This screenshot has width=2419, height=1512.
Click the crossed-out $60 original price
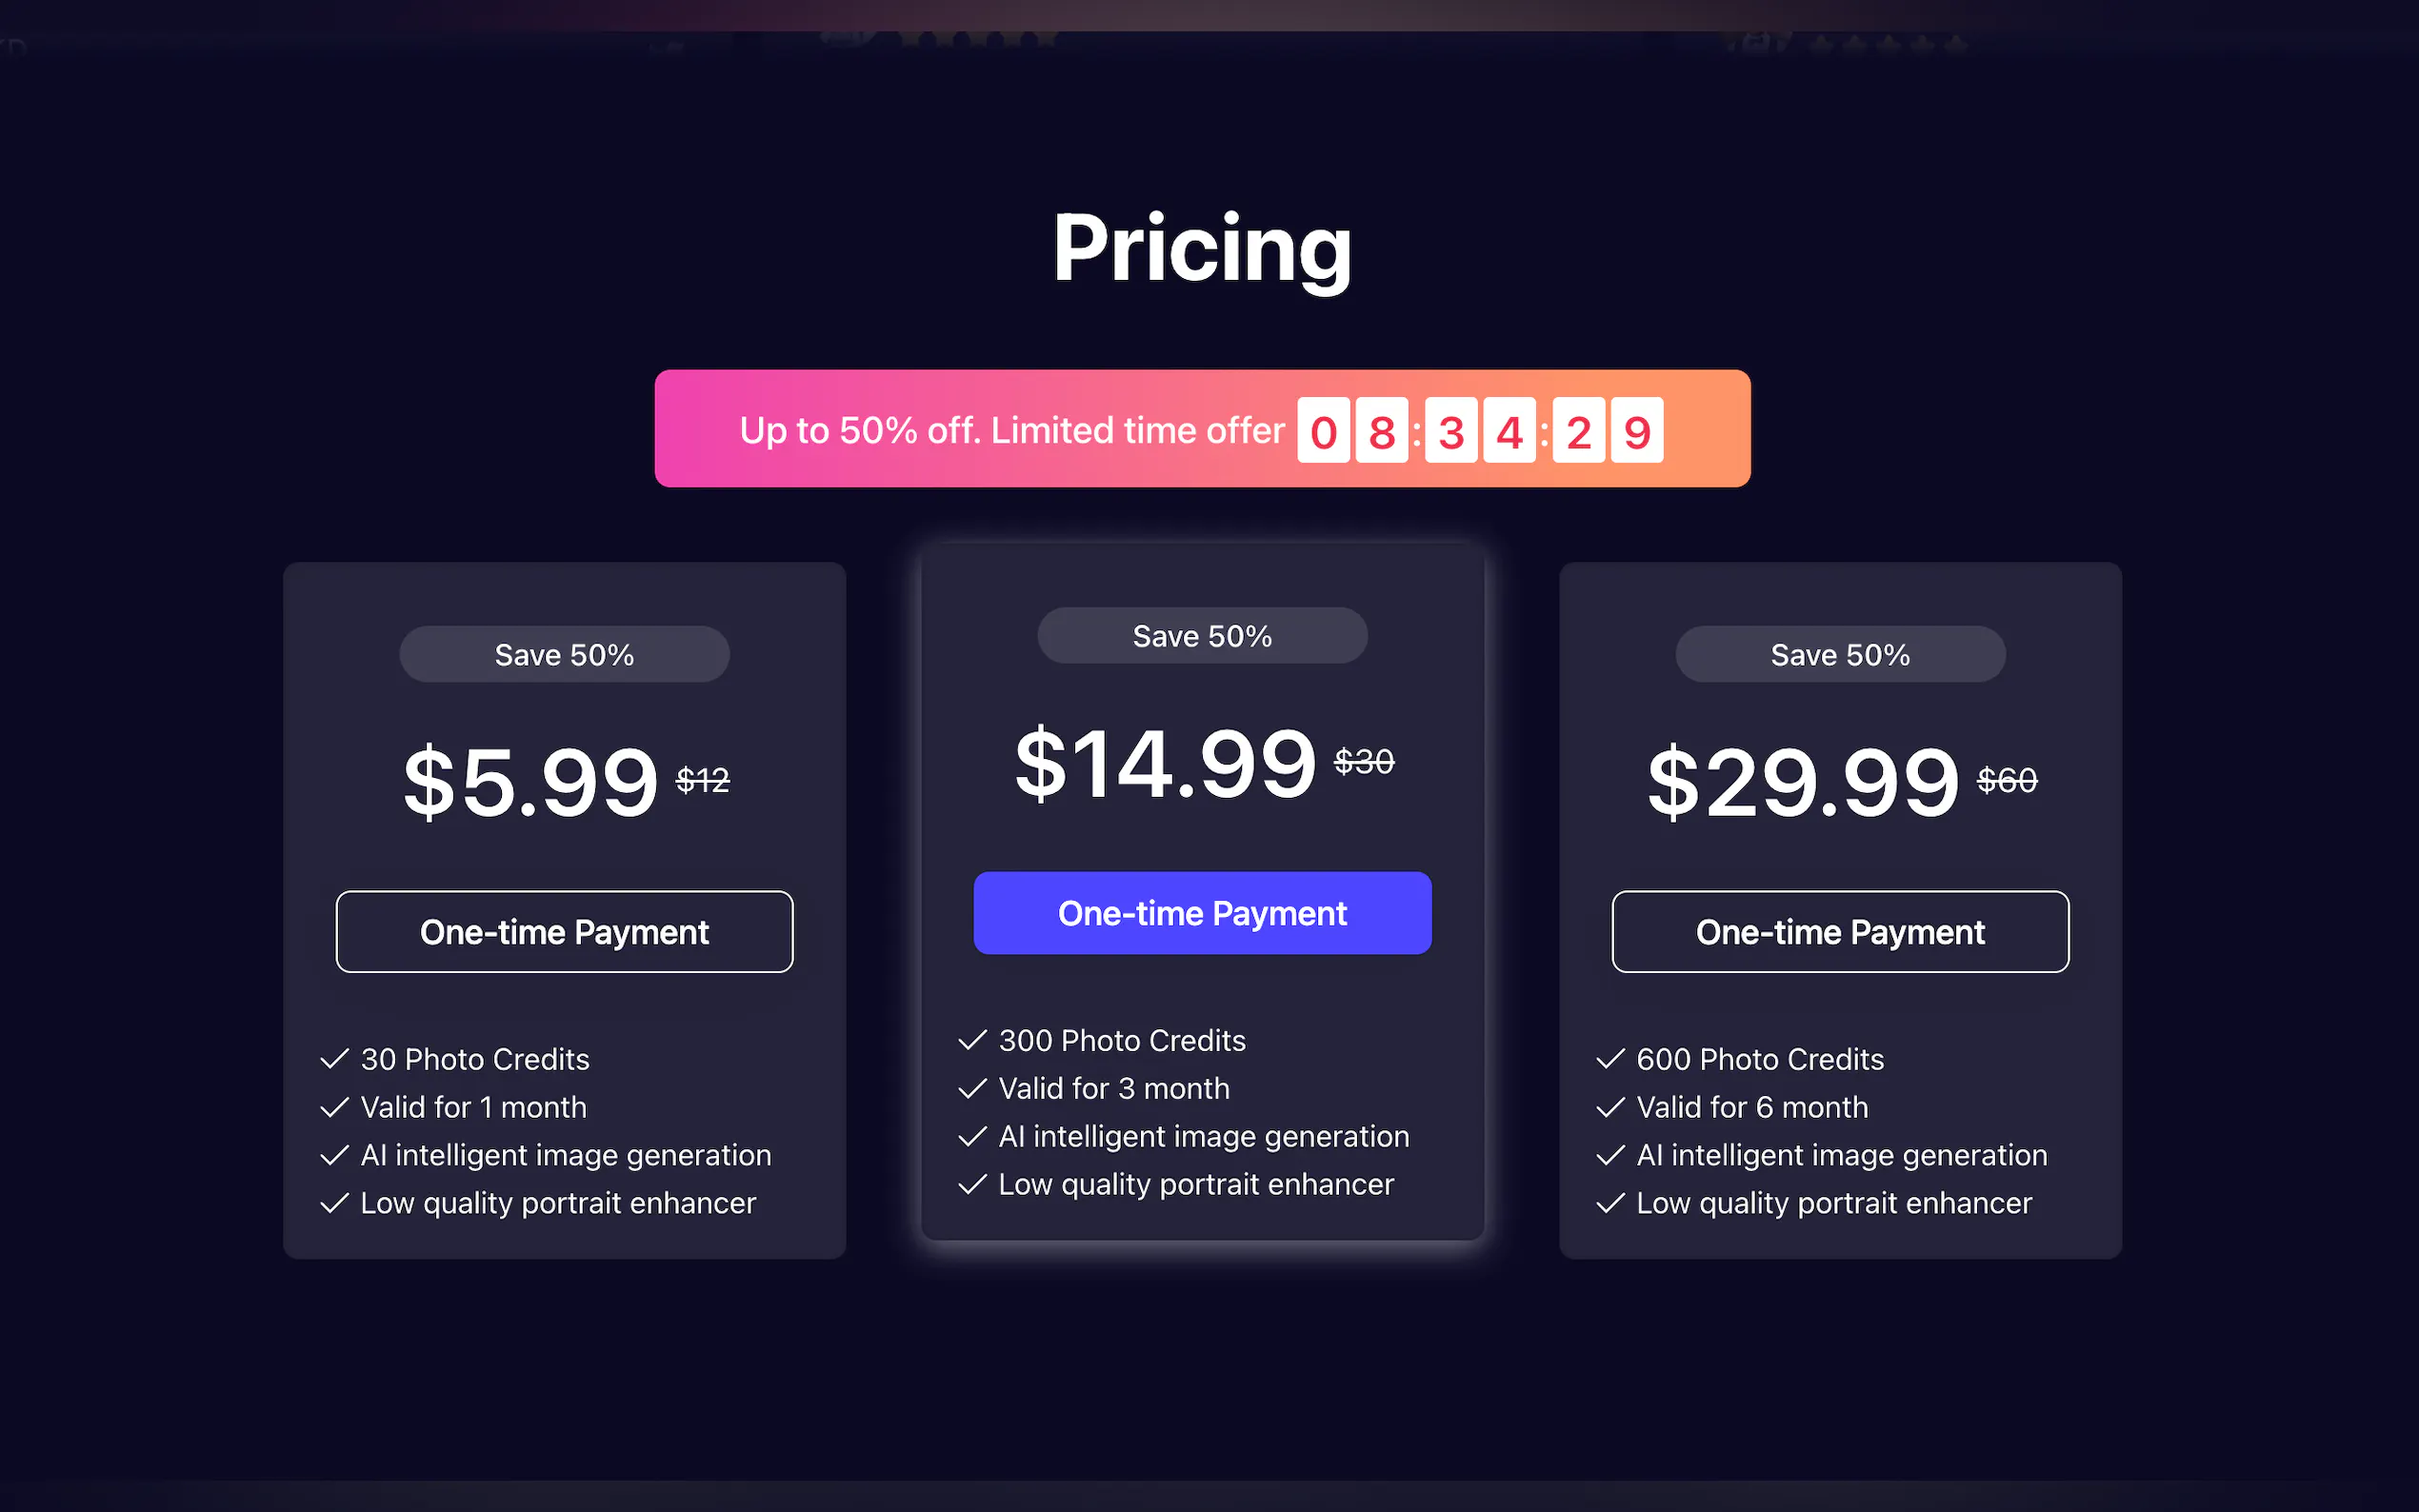point(2006,780)
